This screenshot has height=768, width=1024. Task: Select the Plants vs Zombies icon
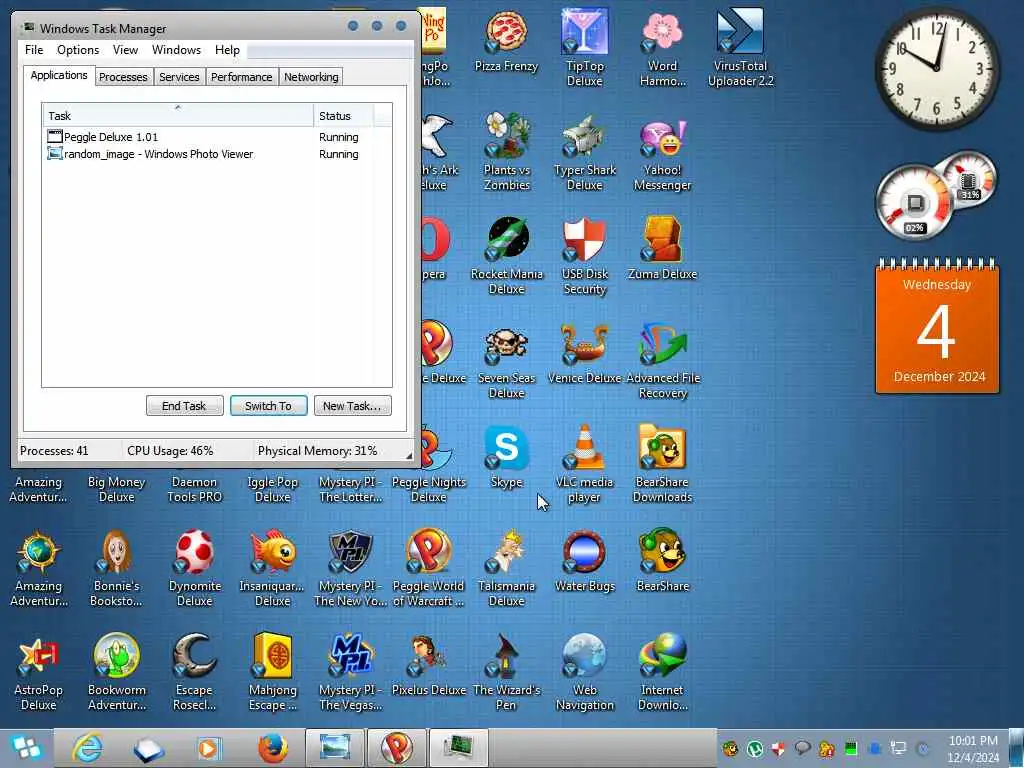tap(507, 151)
